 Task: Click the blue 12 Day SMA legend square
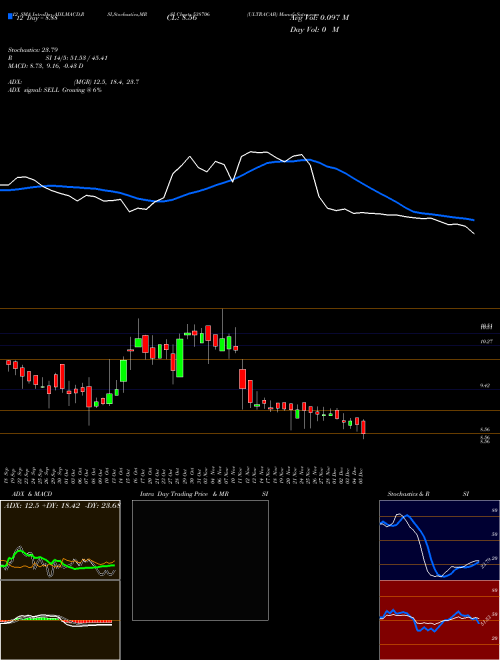[x=11, y=18]
